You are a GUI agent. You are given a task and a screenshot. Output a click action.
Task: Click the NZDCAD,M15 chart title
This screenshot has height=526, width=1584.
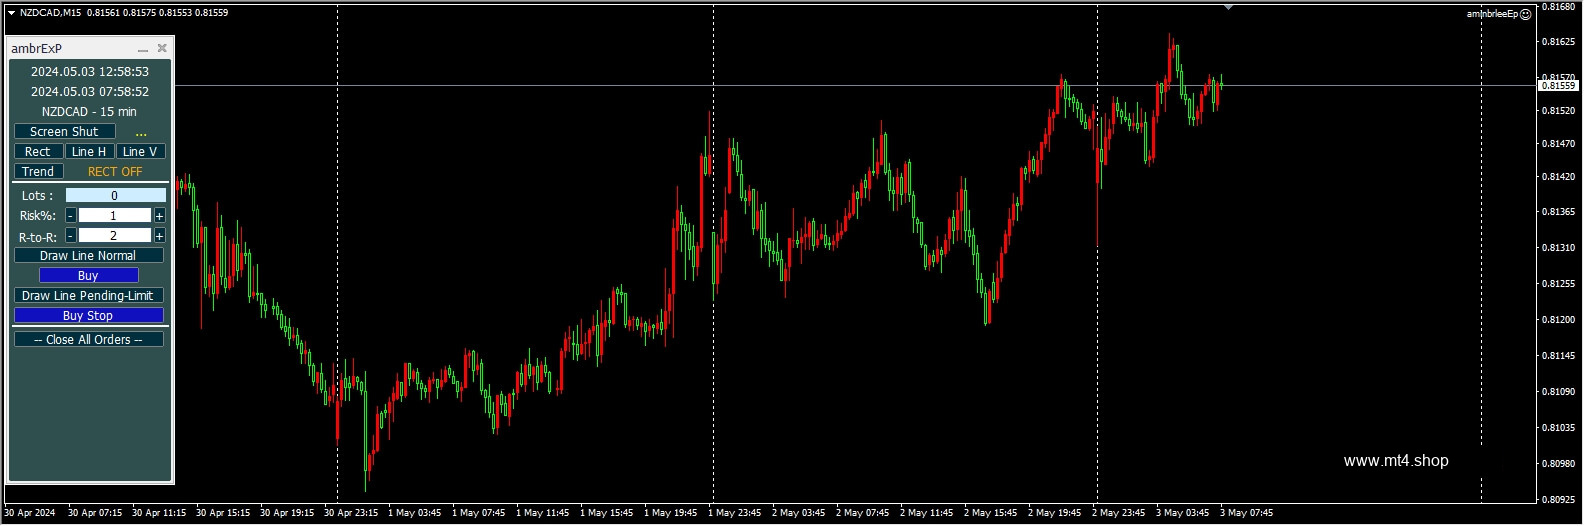(x=51, y=13)
